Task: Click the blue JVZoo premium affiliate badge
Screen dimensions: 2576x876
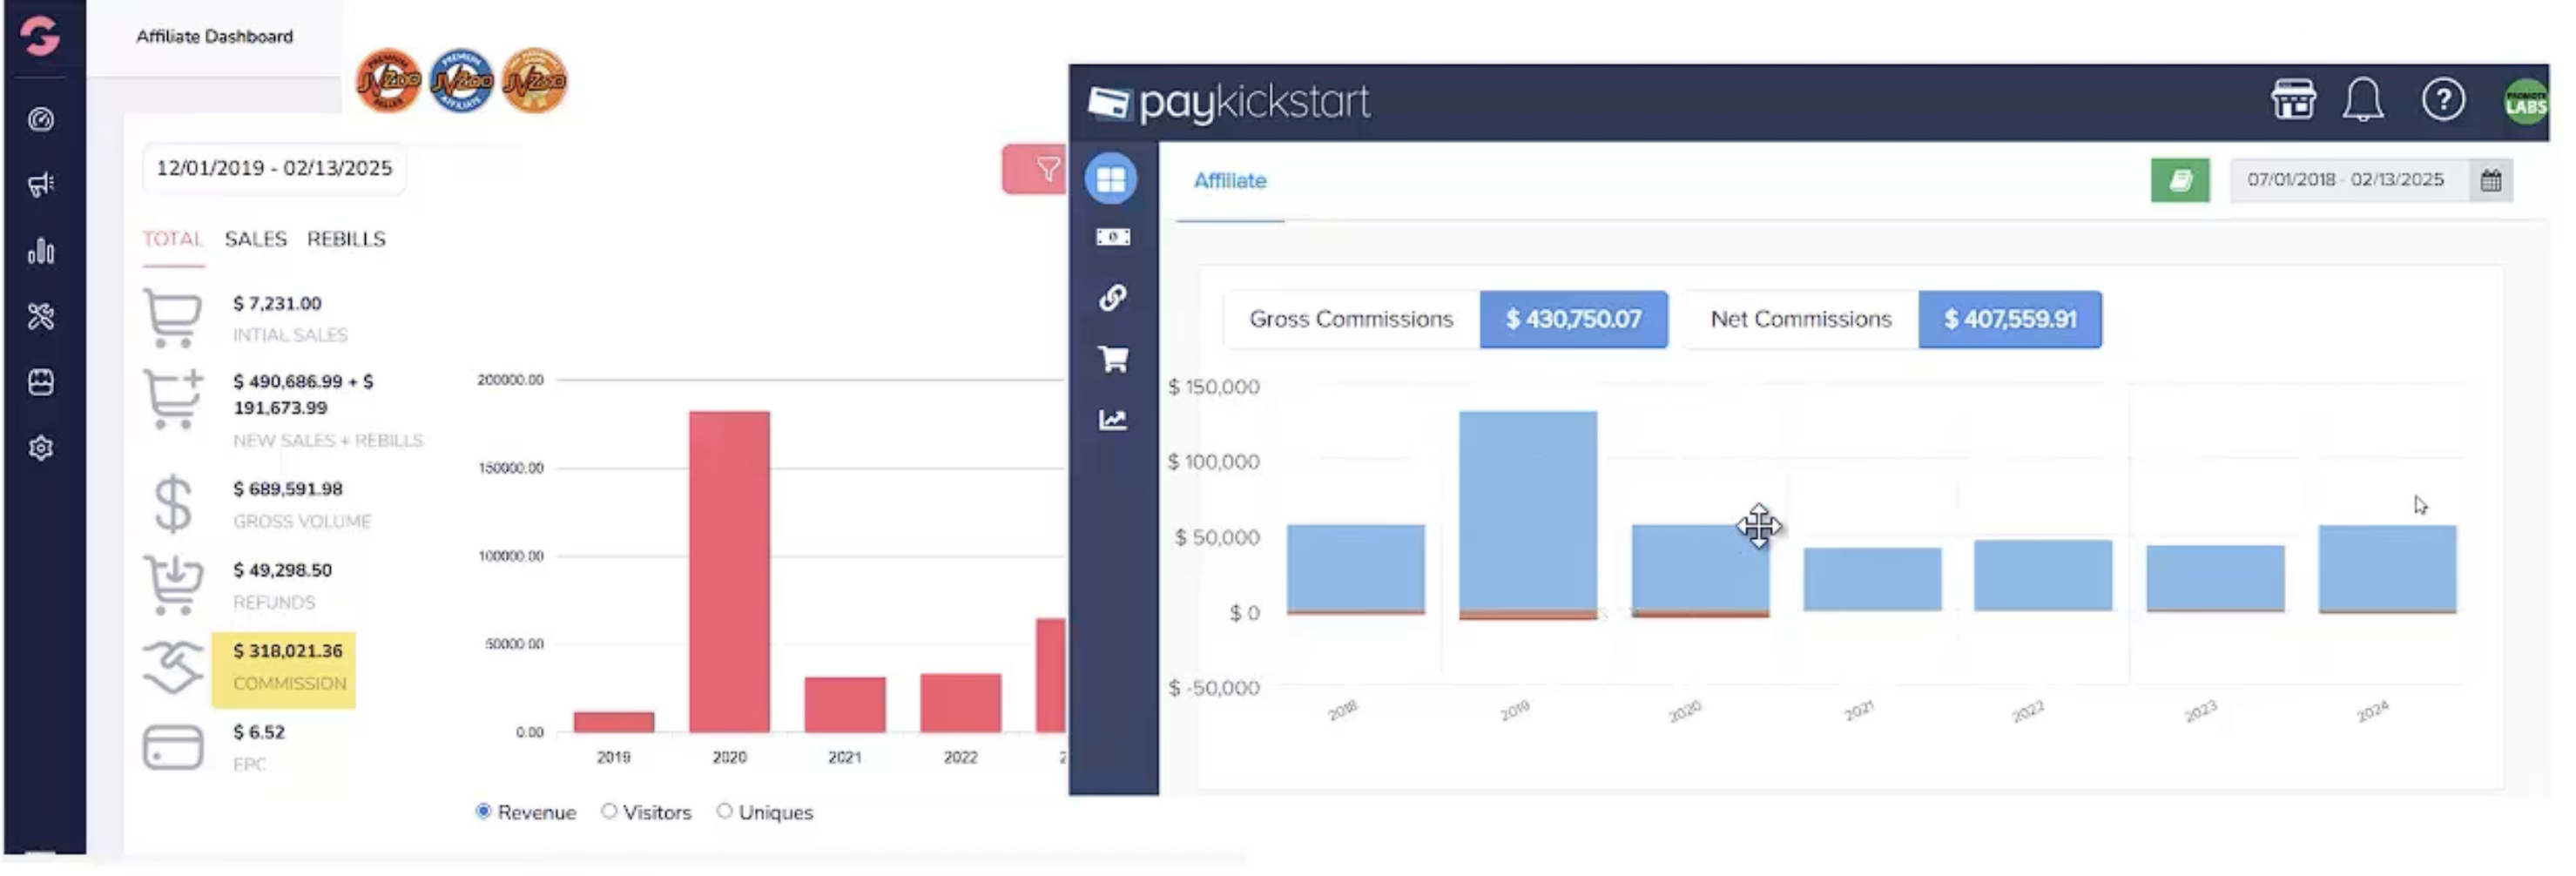Action: click(461, 80)
